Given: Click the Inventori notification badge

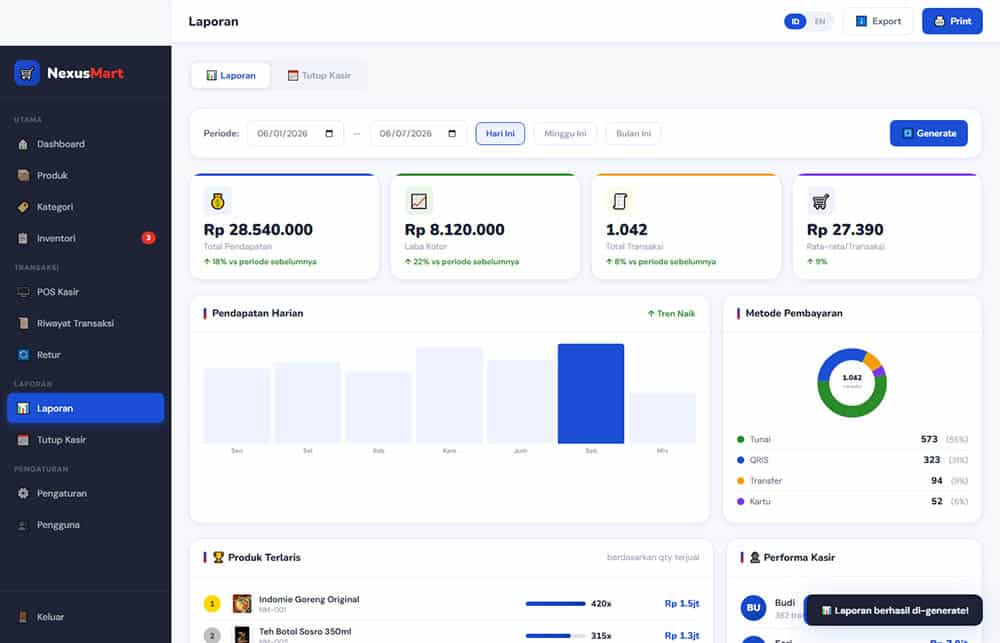Looking at the screenshot, I should 148,238.
